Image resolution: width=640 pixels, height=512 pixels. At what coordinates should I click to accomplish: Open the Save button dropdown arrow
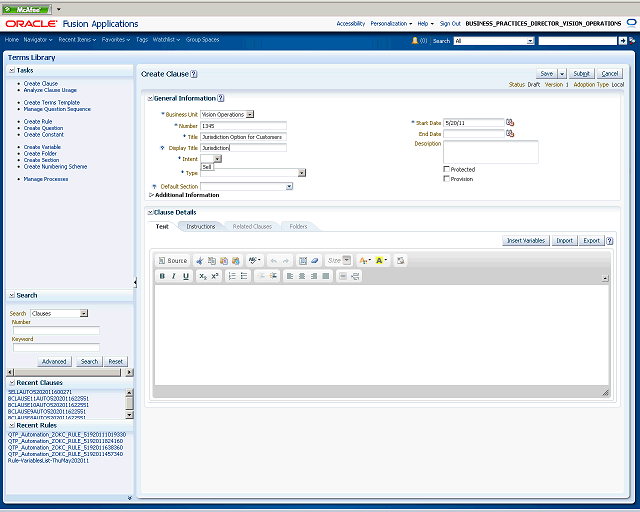point(562,73)
